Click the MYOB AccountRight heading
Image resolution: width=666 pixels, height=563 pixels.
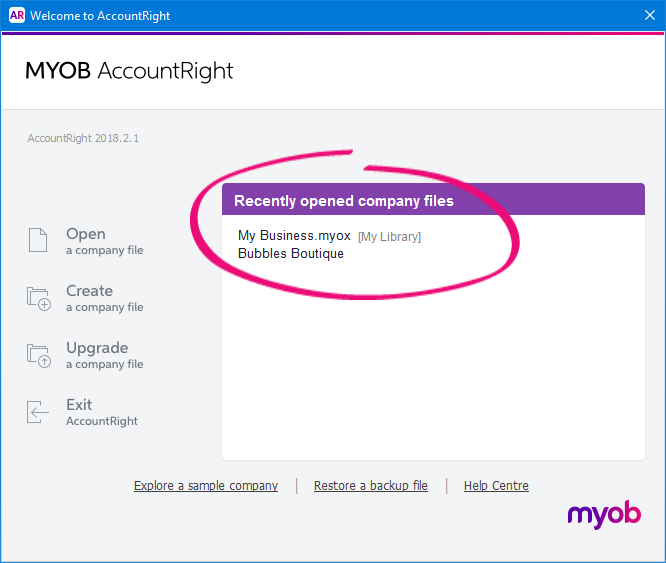[x=129, y=71]
